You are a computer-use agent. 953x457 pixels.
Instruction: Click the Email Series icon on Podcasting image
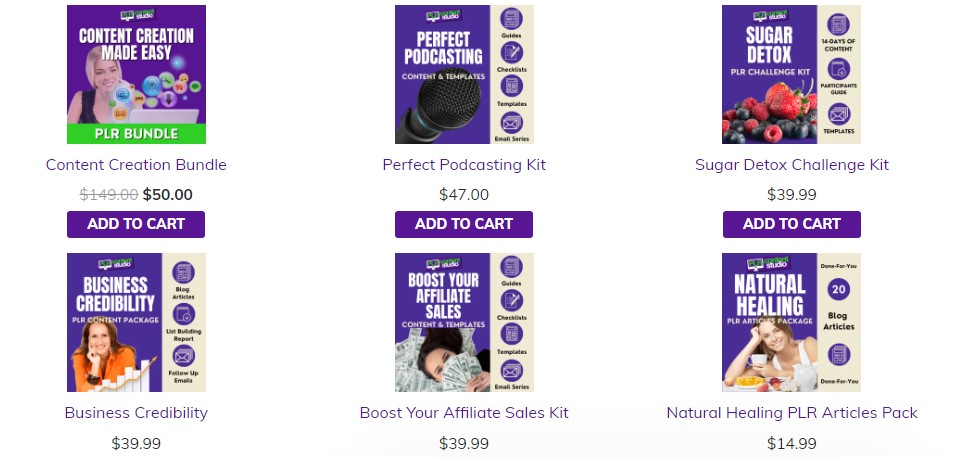pos(512,123)
